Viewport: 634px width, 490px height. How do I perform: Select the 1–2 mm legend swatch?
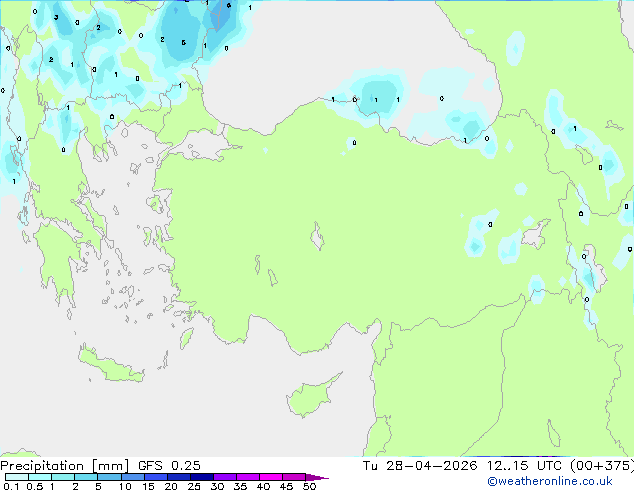pyautogui.click(x=63, y=477)
